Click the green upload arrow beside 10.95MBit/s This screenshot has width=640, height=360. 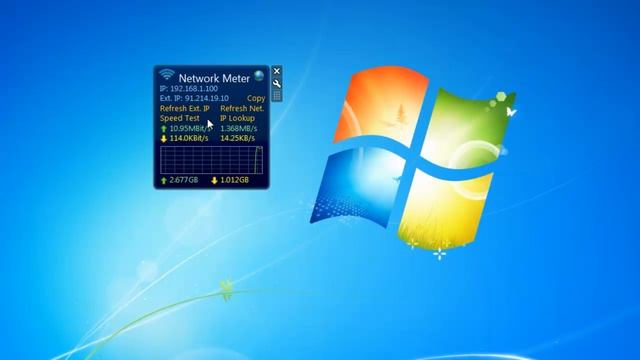coord(164,129)
